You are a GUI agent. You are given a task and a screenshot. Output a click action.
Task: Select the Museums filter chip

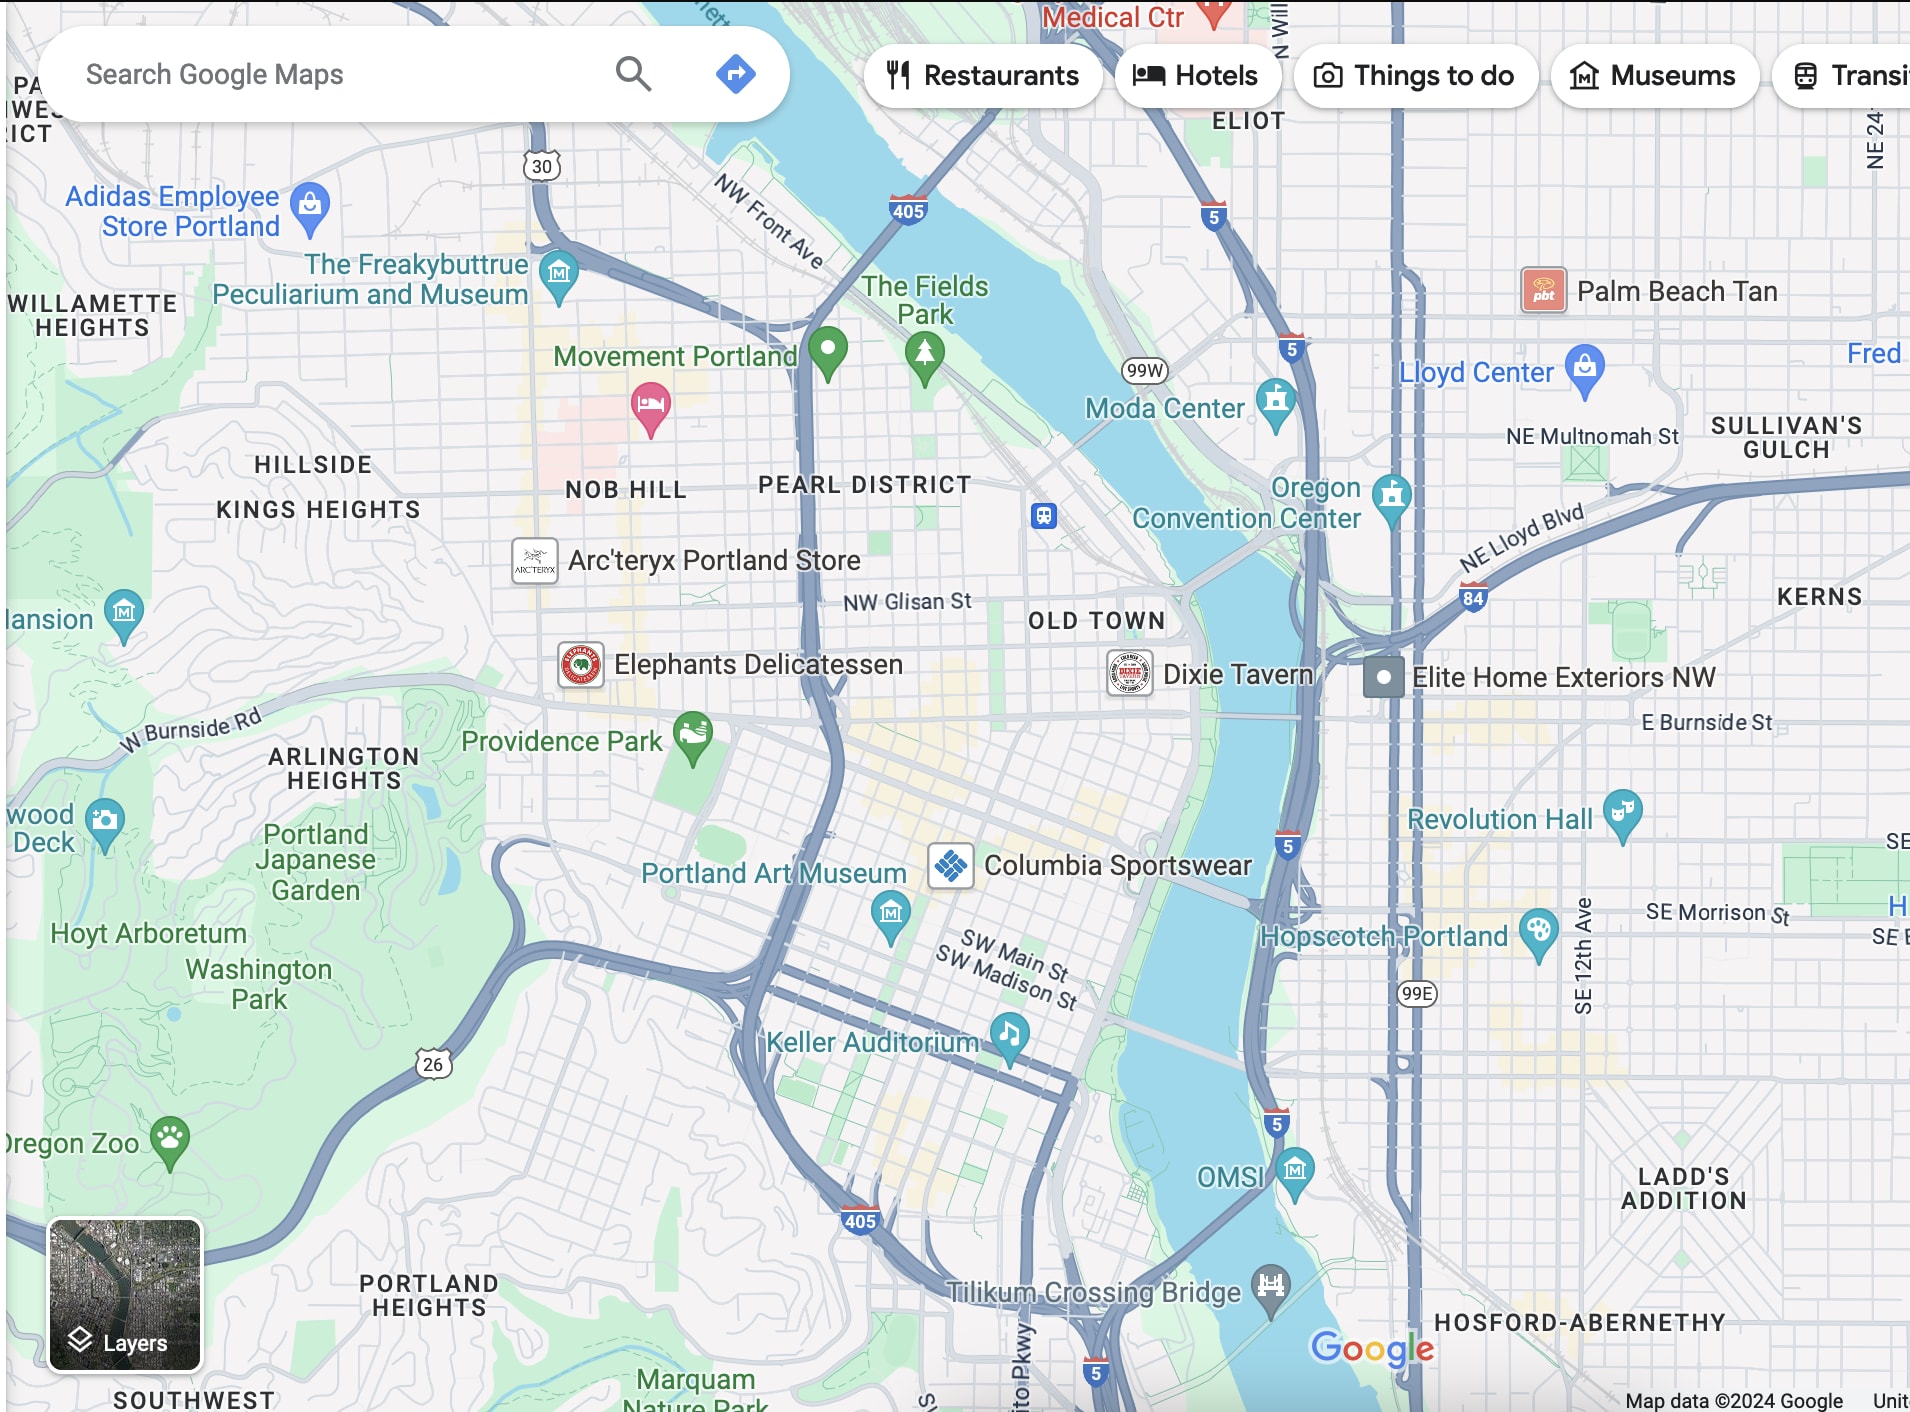pos(1654,76)
